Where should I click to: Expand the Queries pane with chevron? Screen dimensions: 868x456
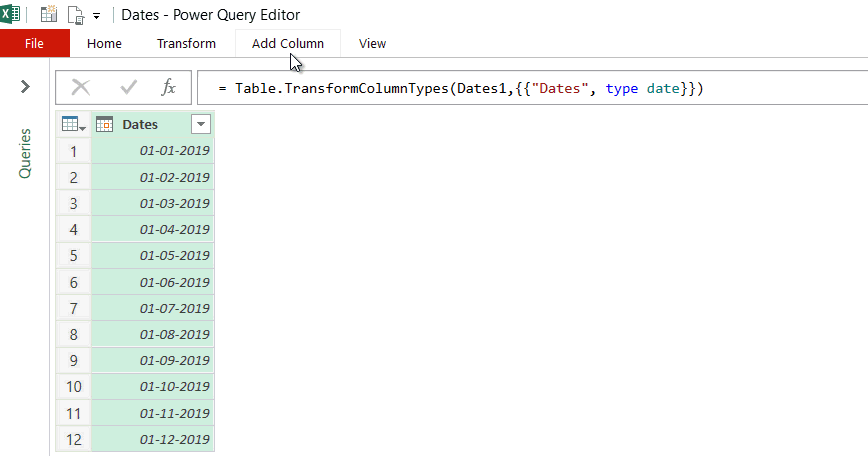25,87
